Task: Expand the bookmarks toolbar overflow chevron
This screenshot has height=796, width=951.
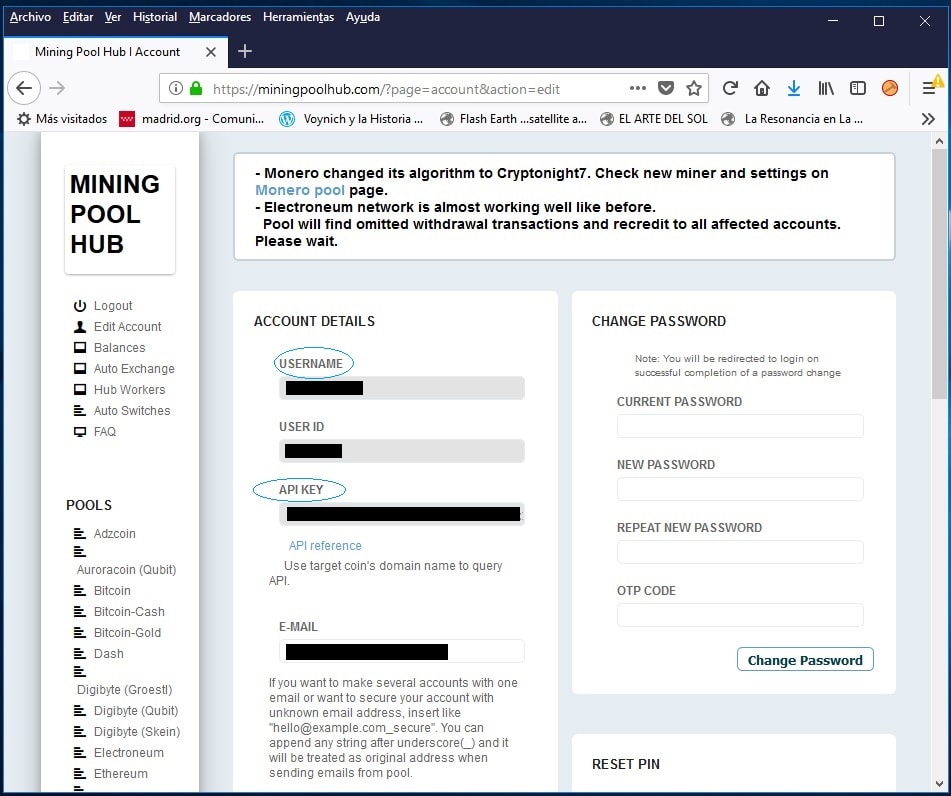Action: [x=928, y=119]
